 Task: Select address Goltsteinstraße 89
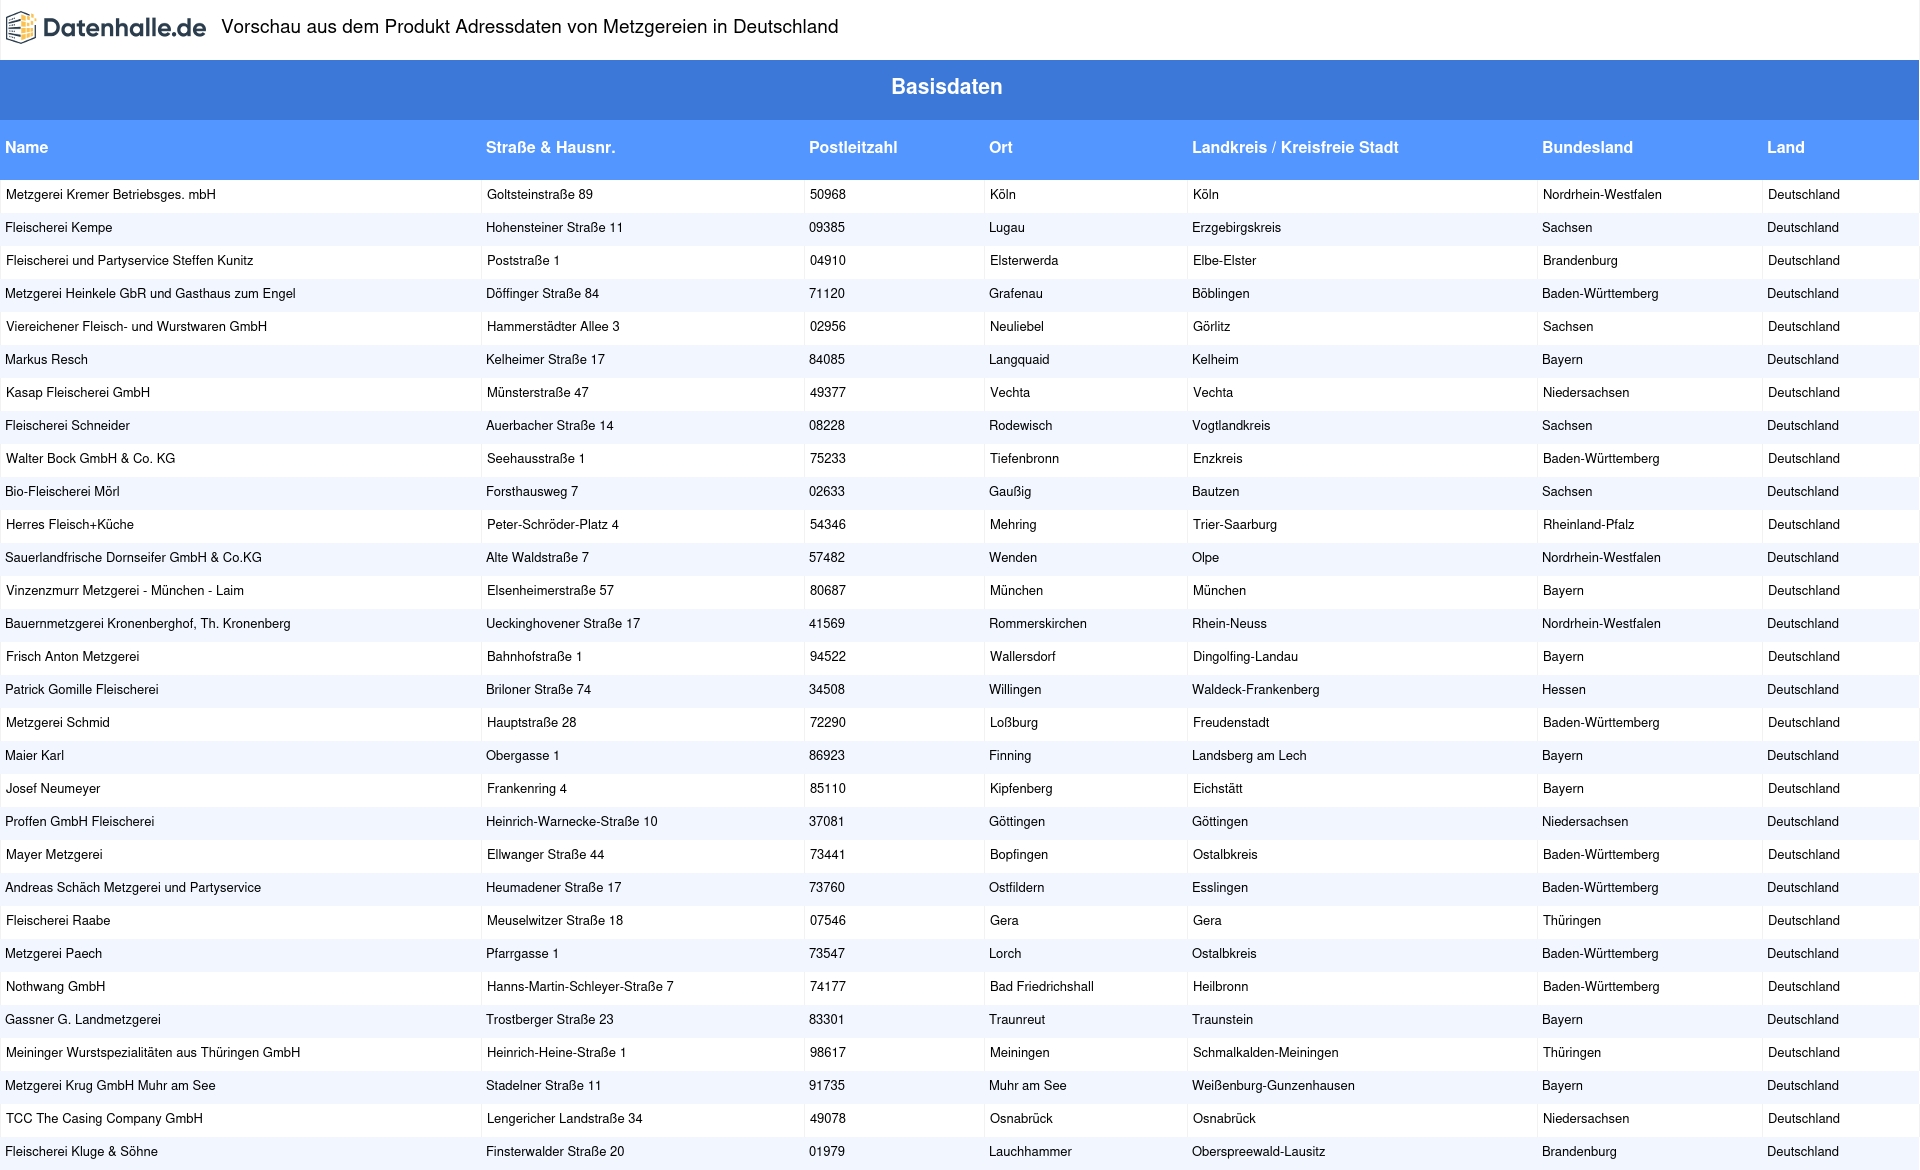[540, 195]
